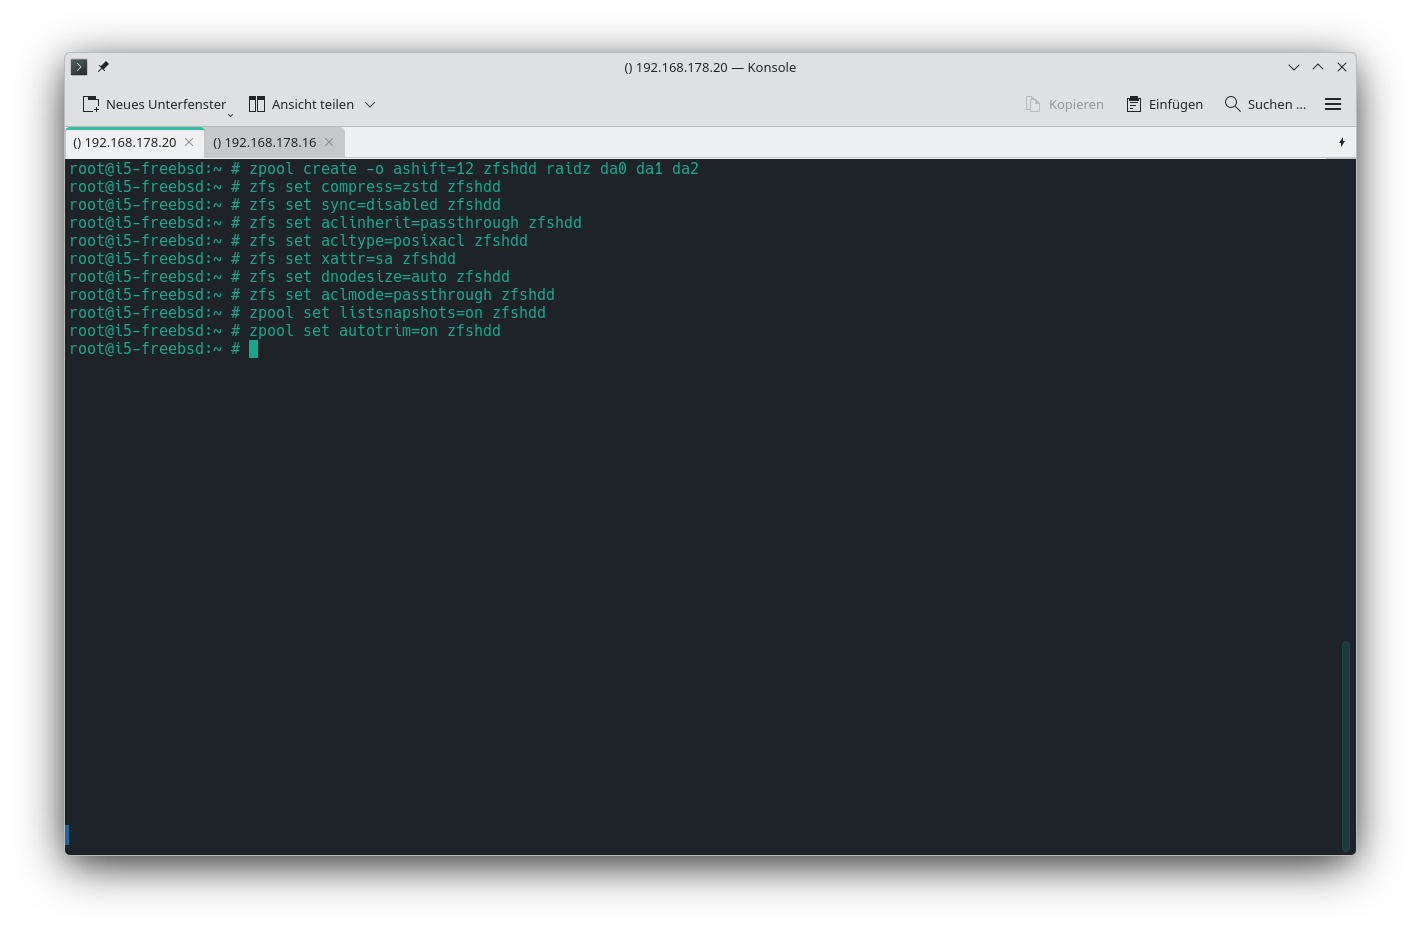Open the Neues Unterfenster dropdown arrow
This screenshot has width=1421, height=932.
click(230, 114)
